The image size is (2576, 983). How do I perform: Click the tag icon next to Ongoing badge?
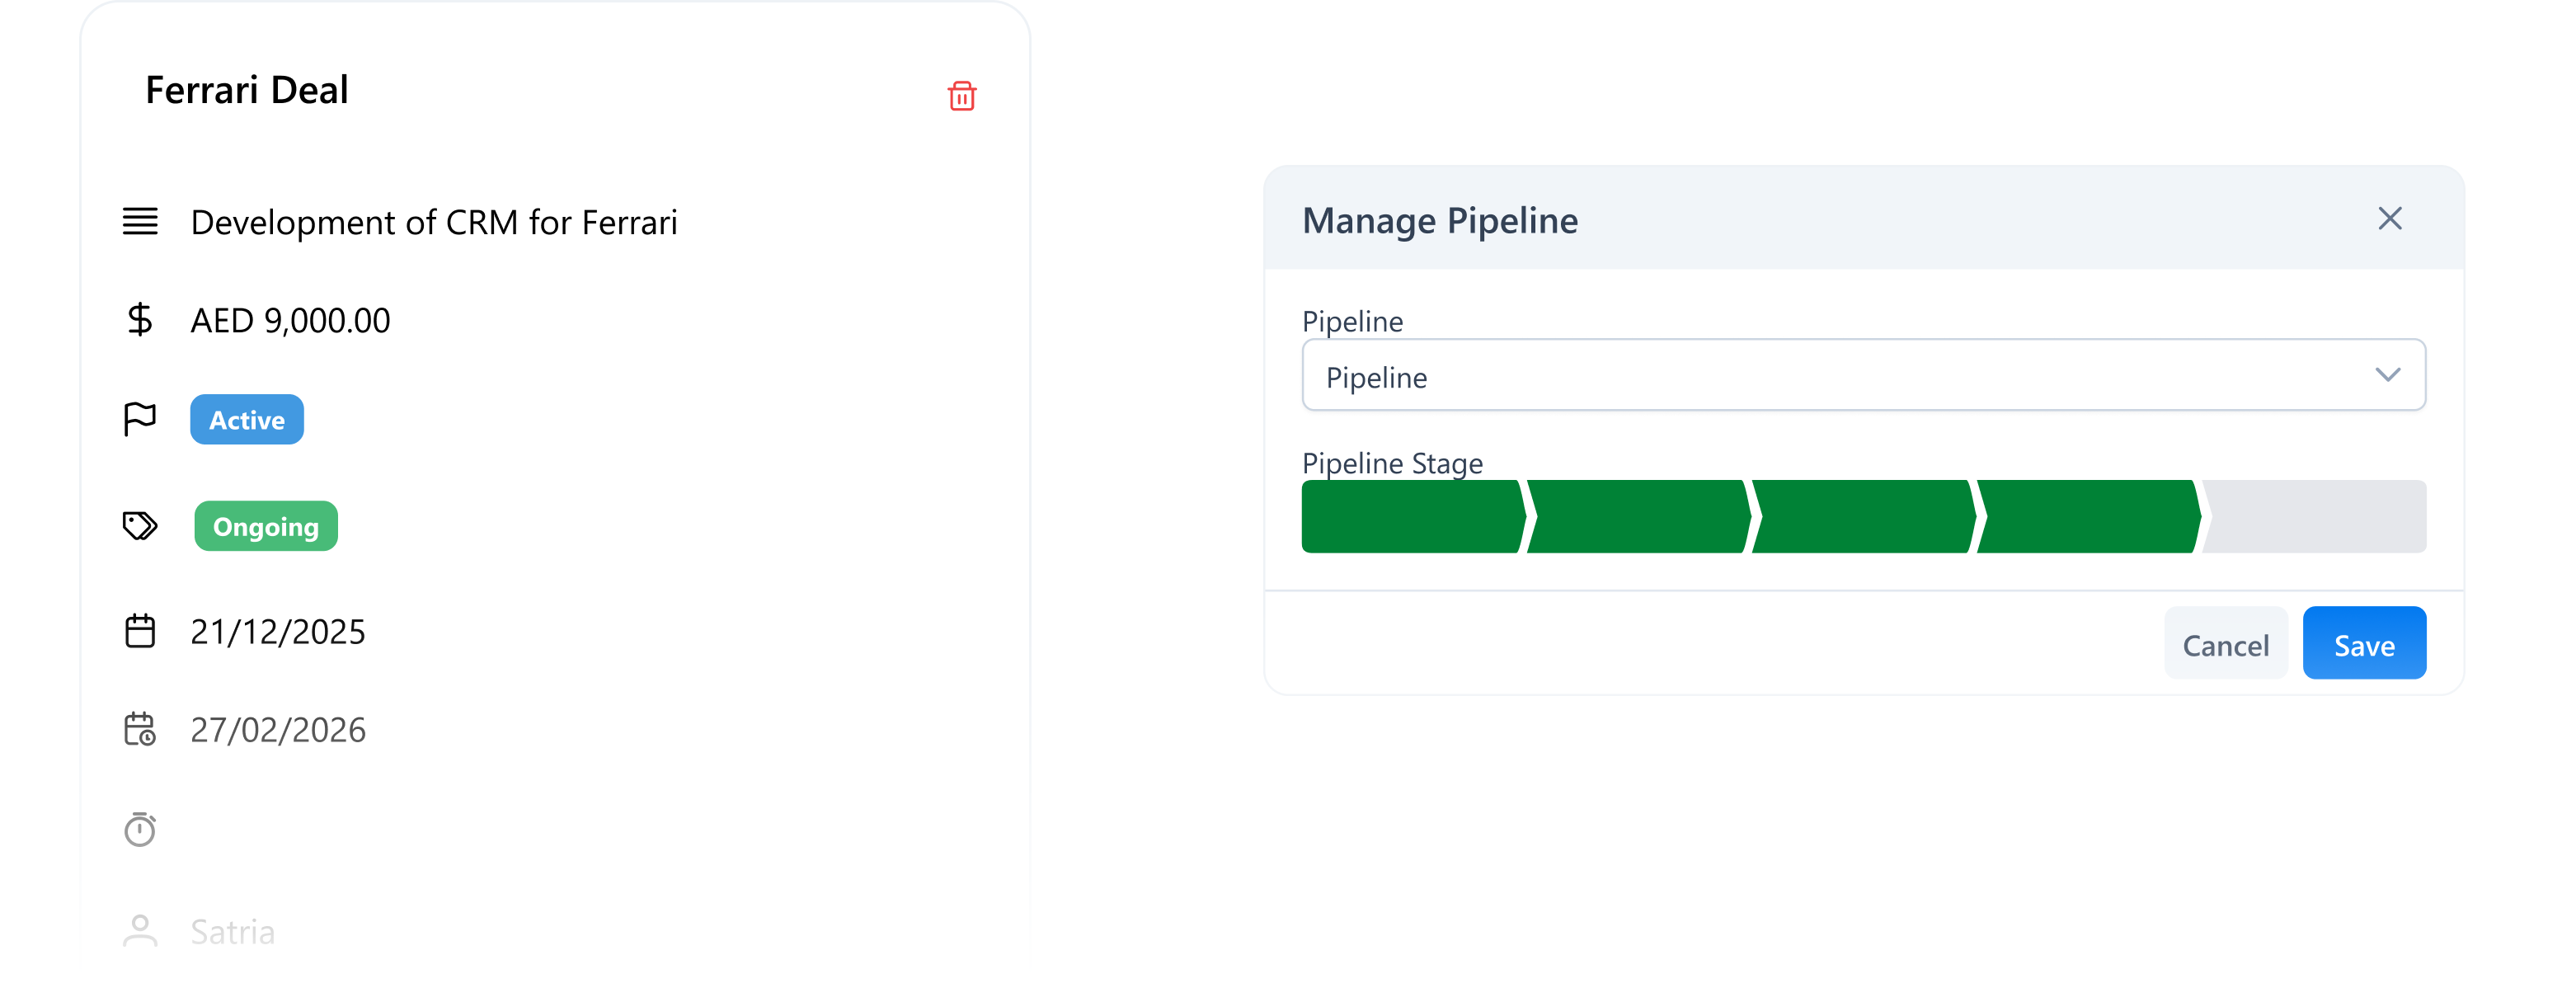(x=141, y=524)
